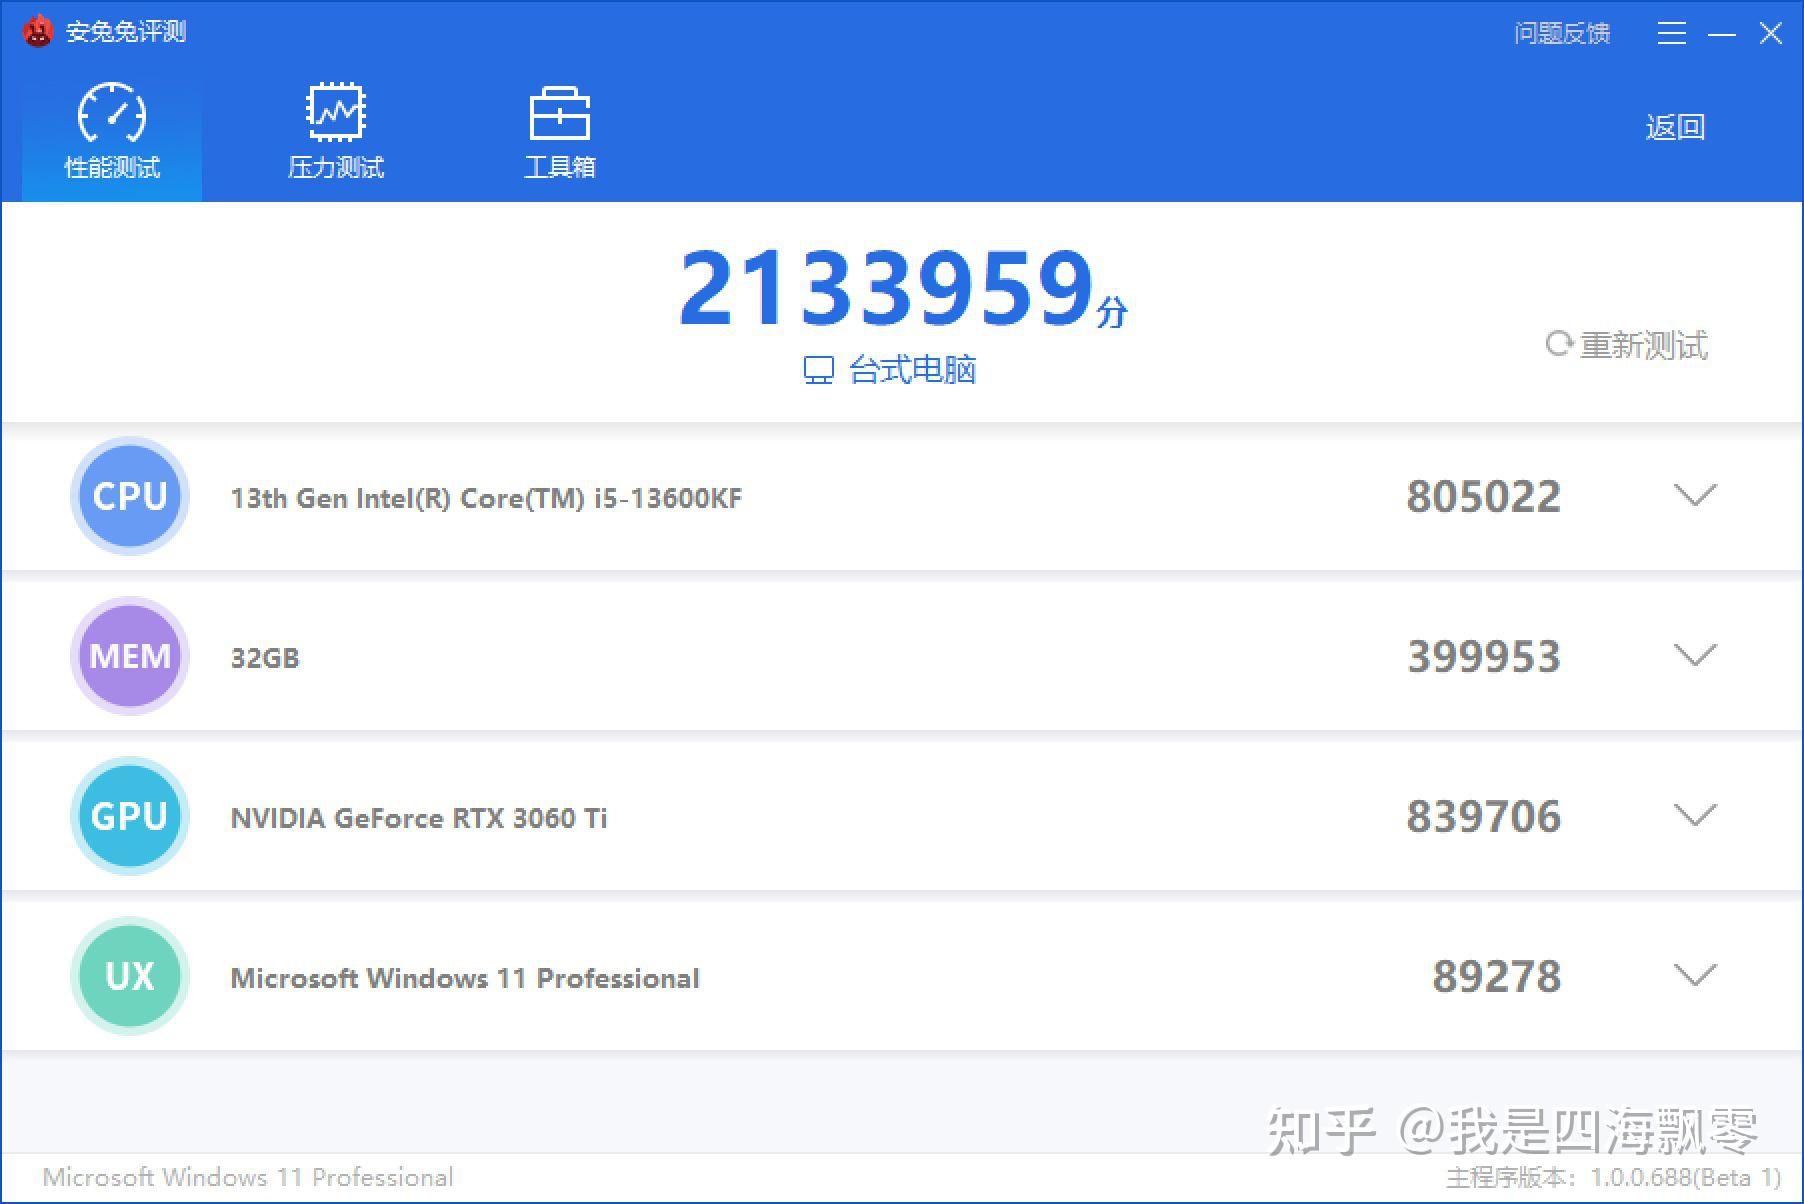Expand the UX Windows 11 details
The height and width of the screenshot is (1204, 1804).
(1694, 976)
